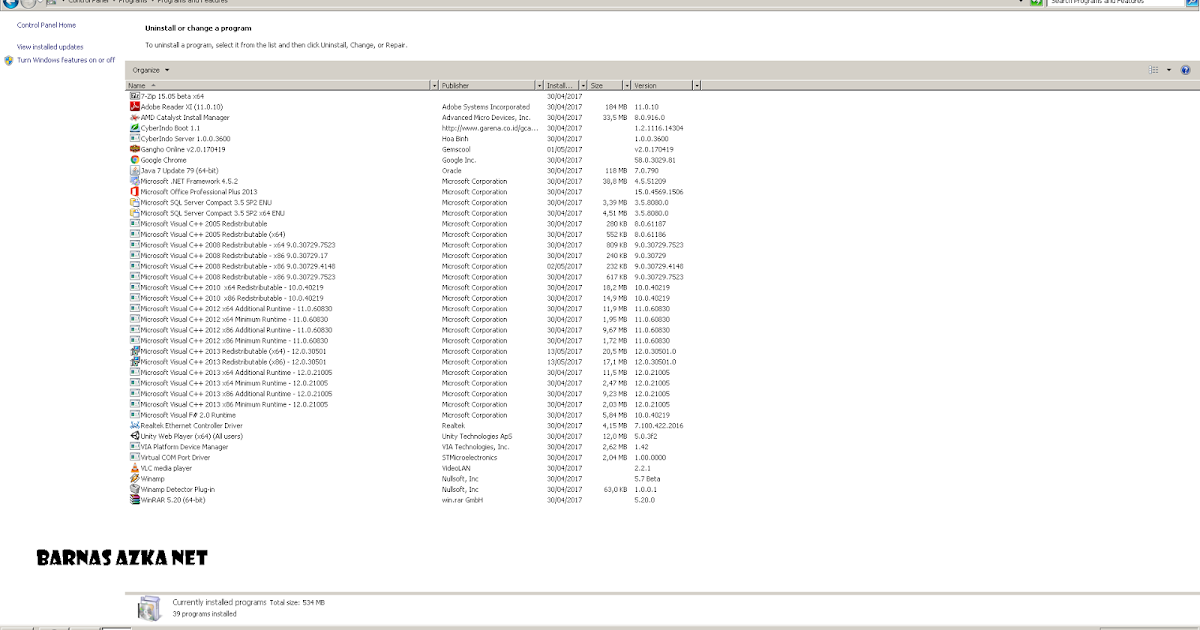Click the Winamp lightning icon
Image resolution: width=1200 pixels, height=630 pixels.
pos(134,479)
